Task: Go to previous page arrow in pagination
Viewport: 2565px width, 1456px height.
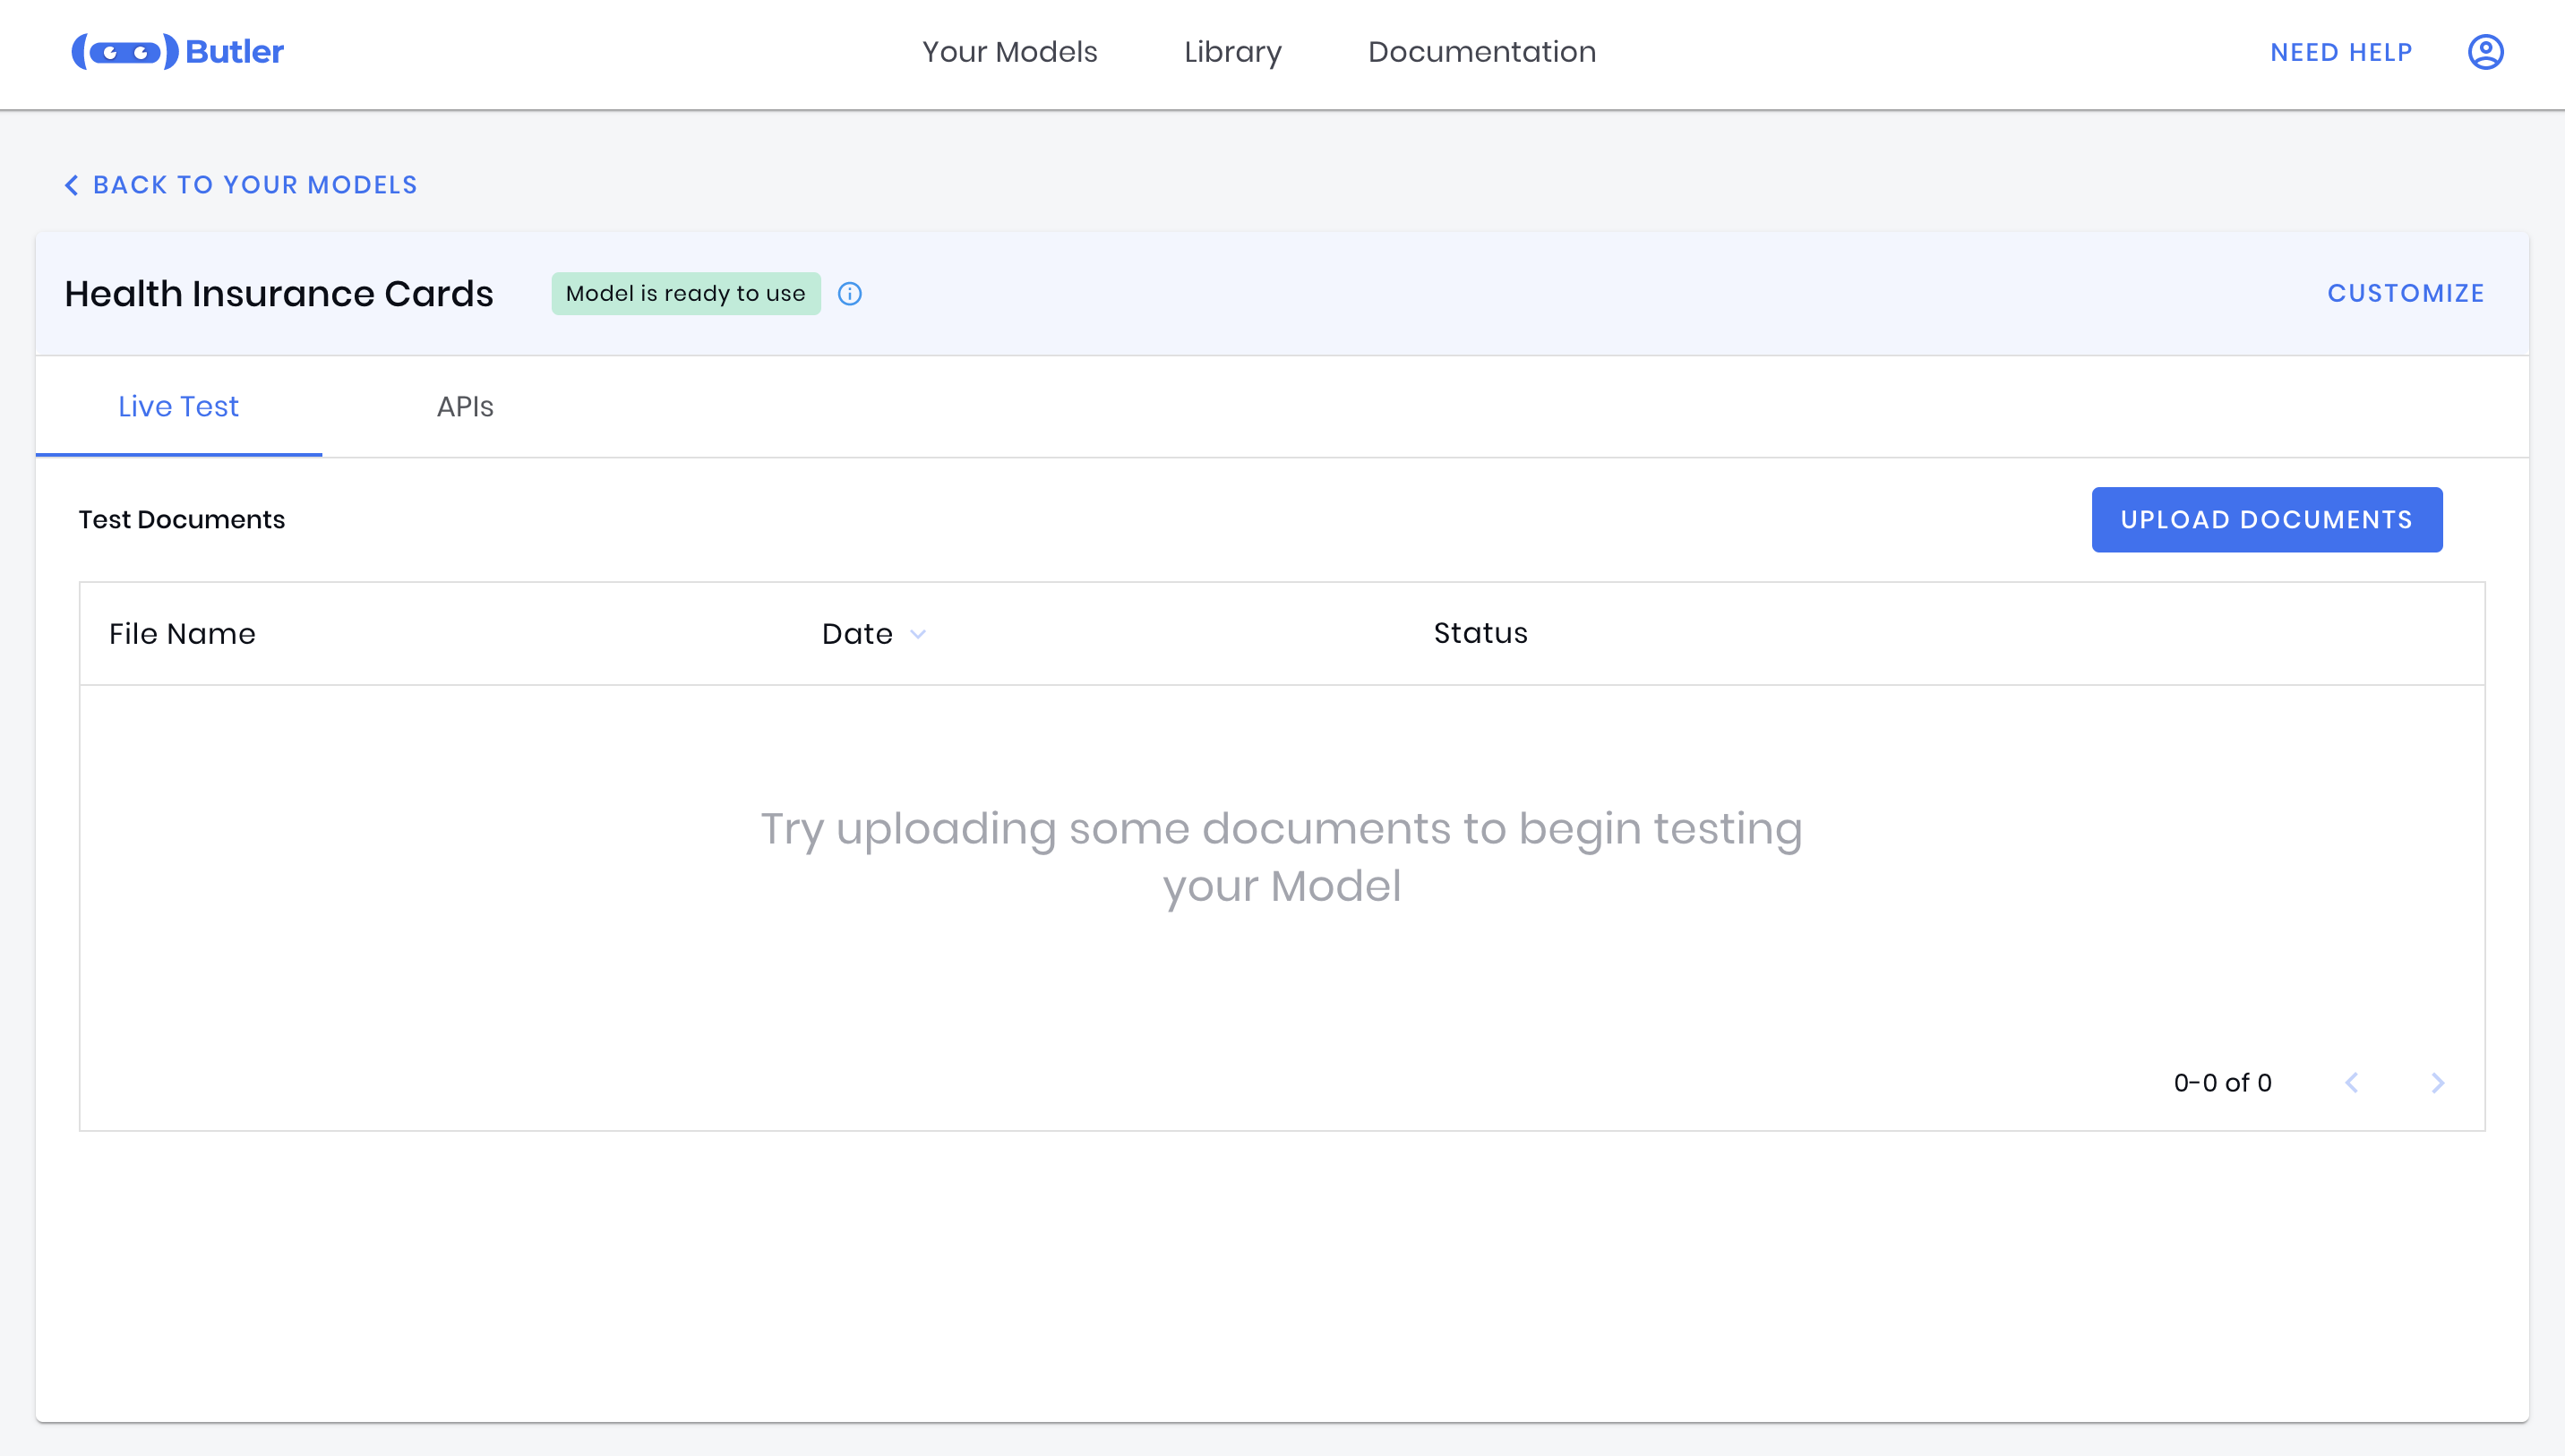Action: (2352, 1083)
